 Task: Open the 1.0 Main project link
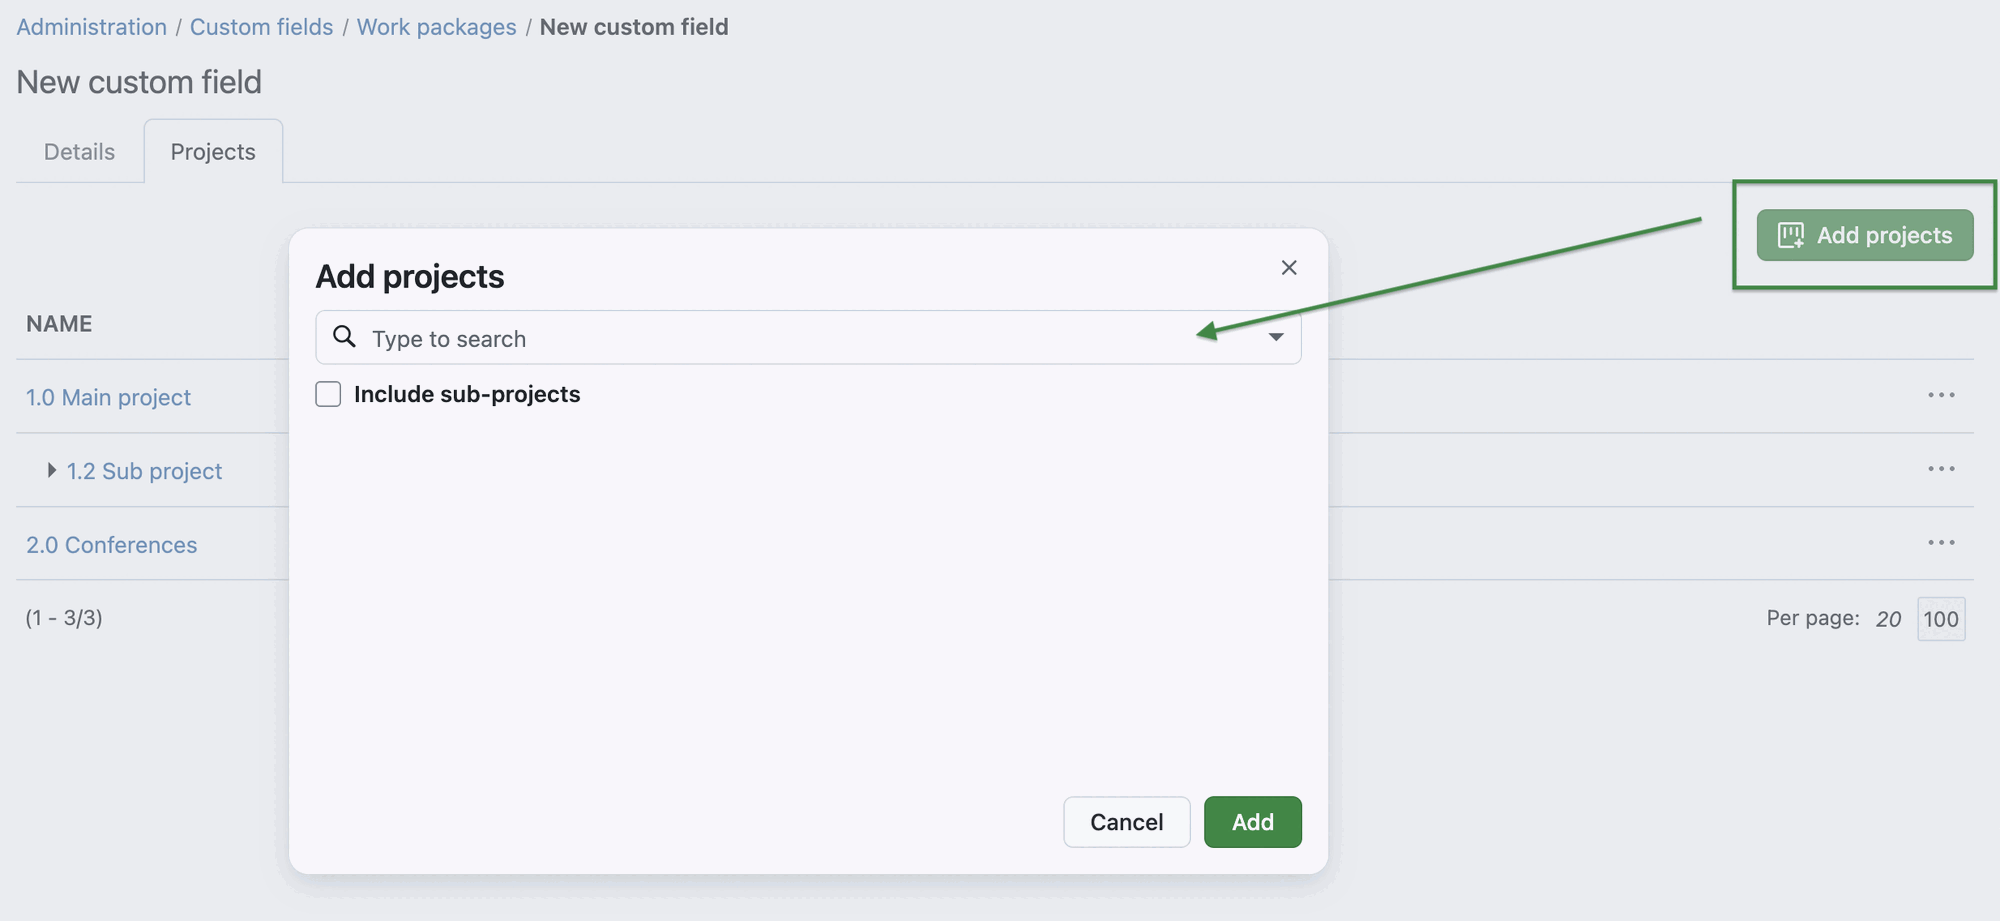108,397
